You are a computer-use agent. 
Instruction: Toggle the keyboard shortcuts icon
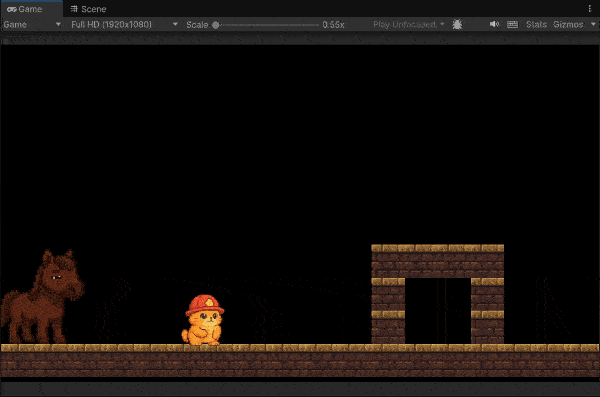pos(512,25)
